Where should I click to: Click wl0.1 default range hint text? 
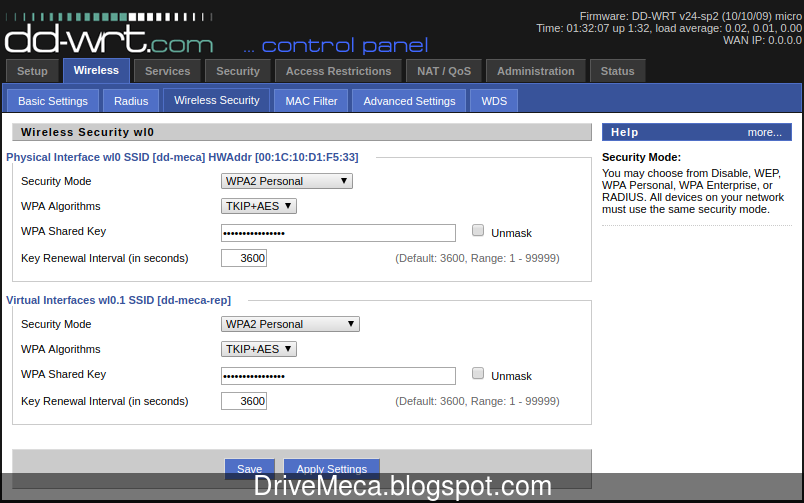click(477, 401)
